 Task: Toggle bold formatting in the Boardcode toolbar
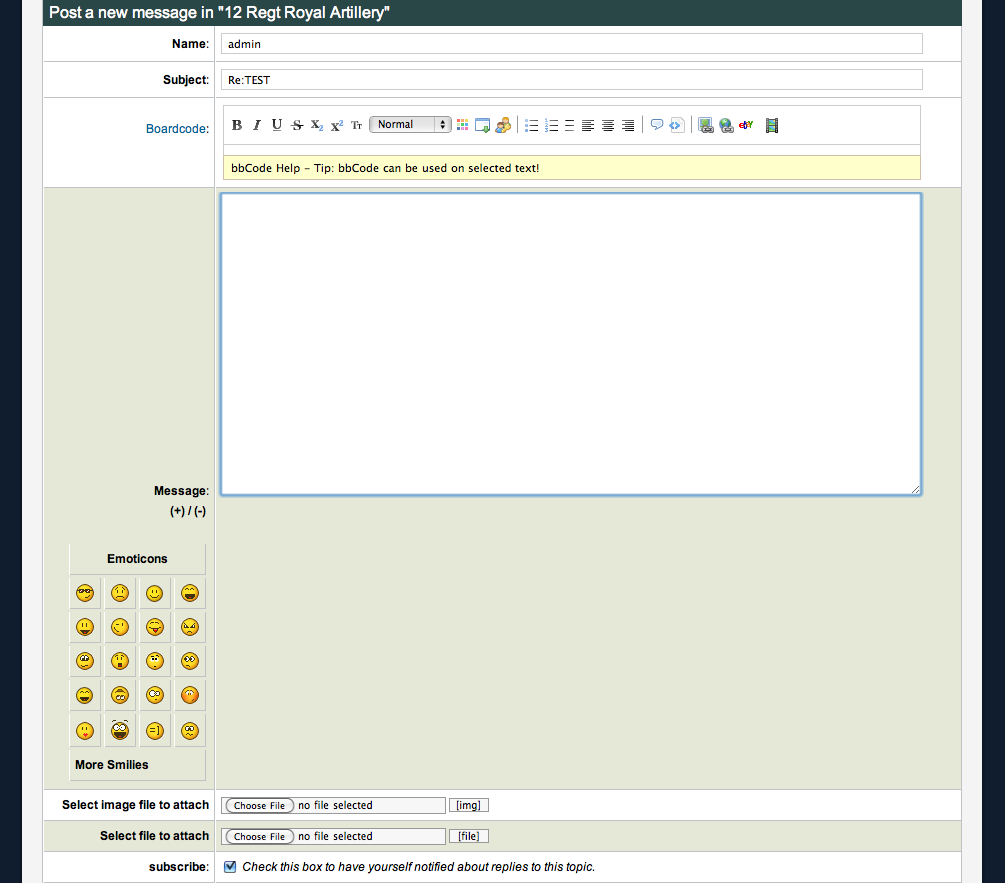pyautogui.click(x=237, y=125)
